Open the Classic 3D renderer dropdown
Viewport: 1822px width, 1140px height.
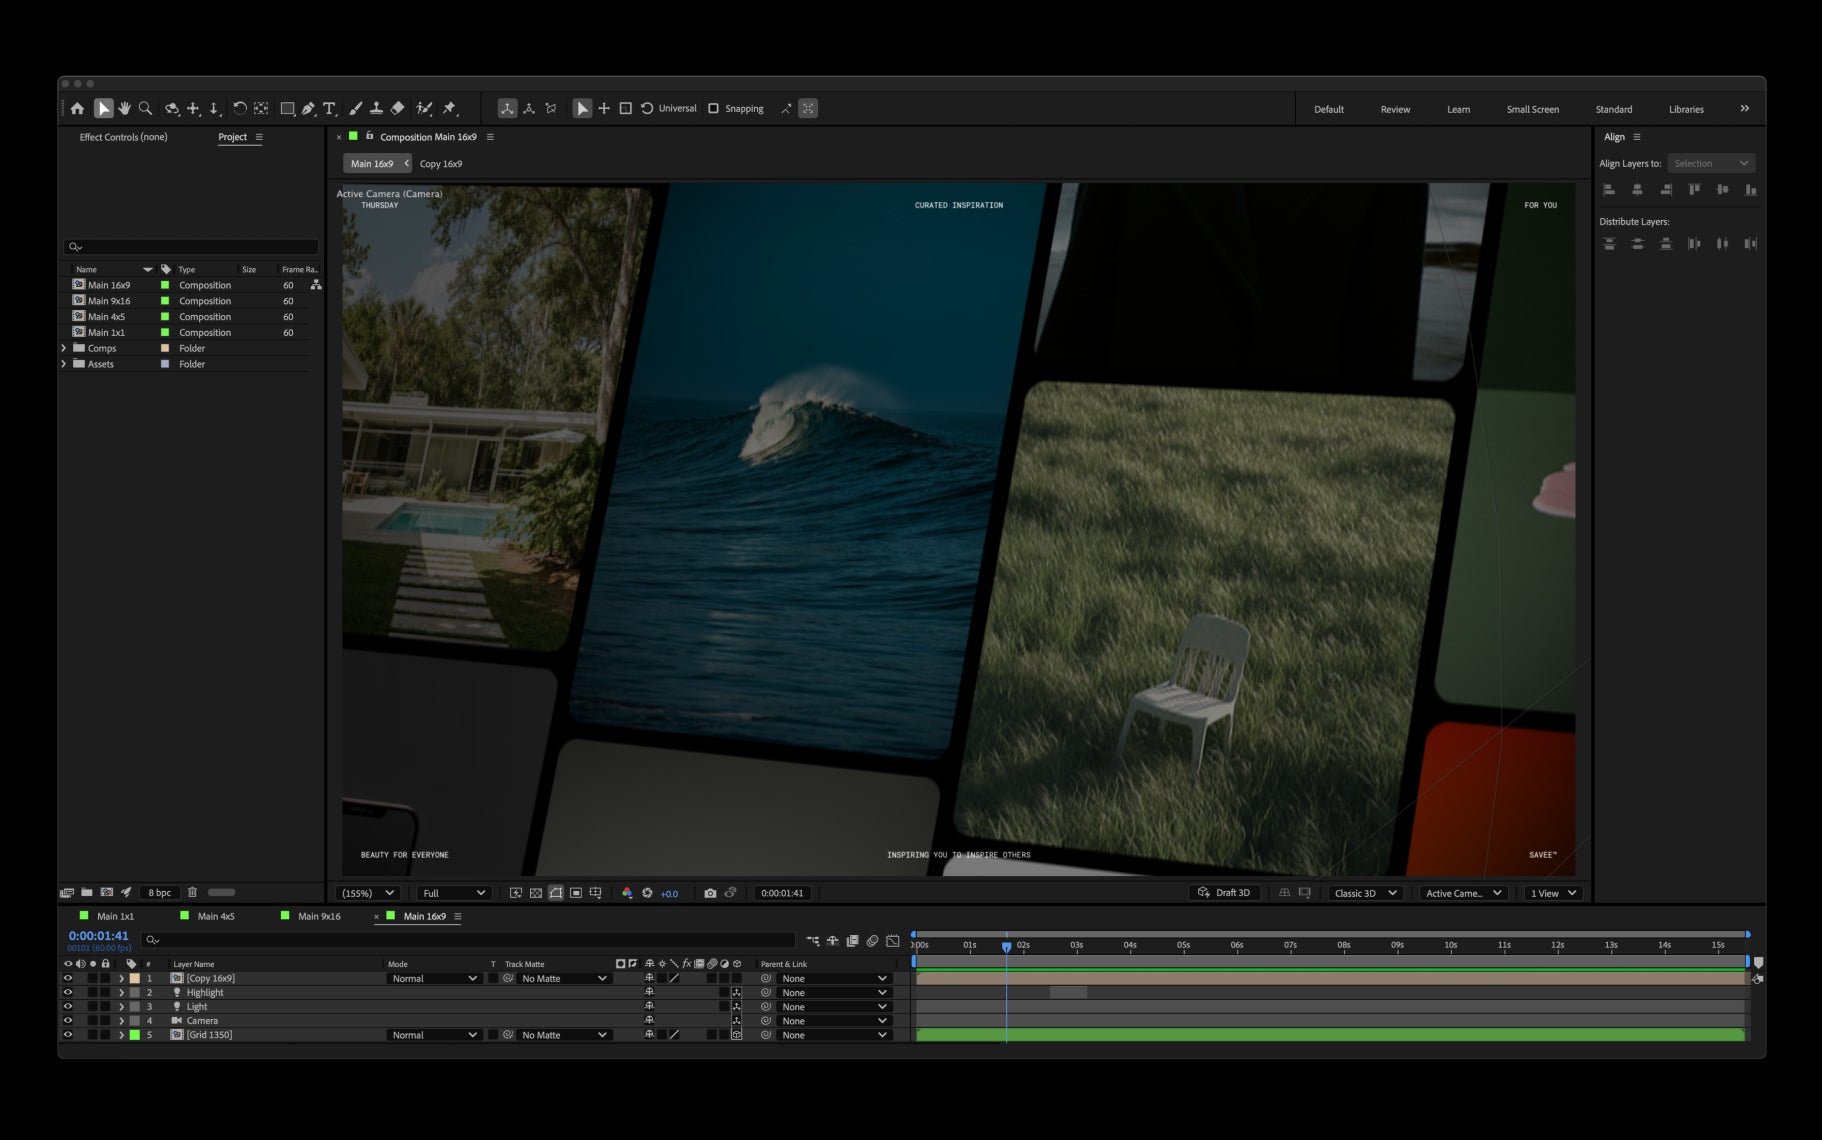point(1365,893)
